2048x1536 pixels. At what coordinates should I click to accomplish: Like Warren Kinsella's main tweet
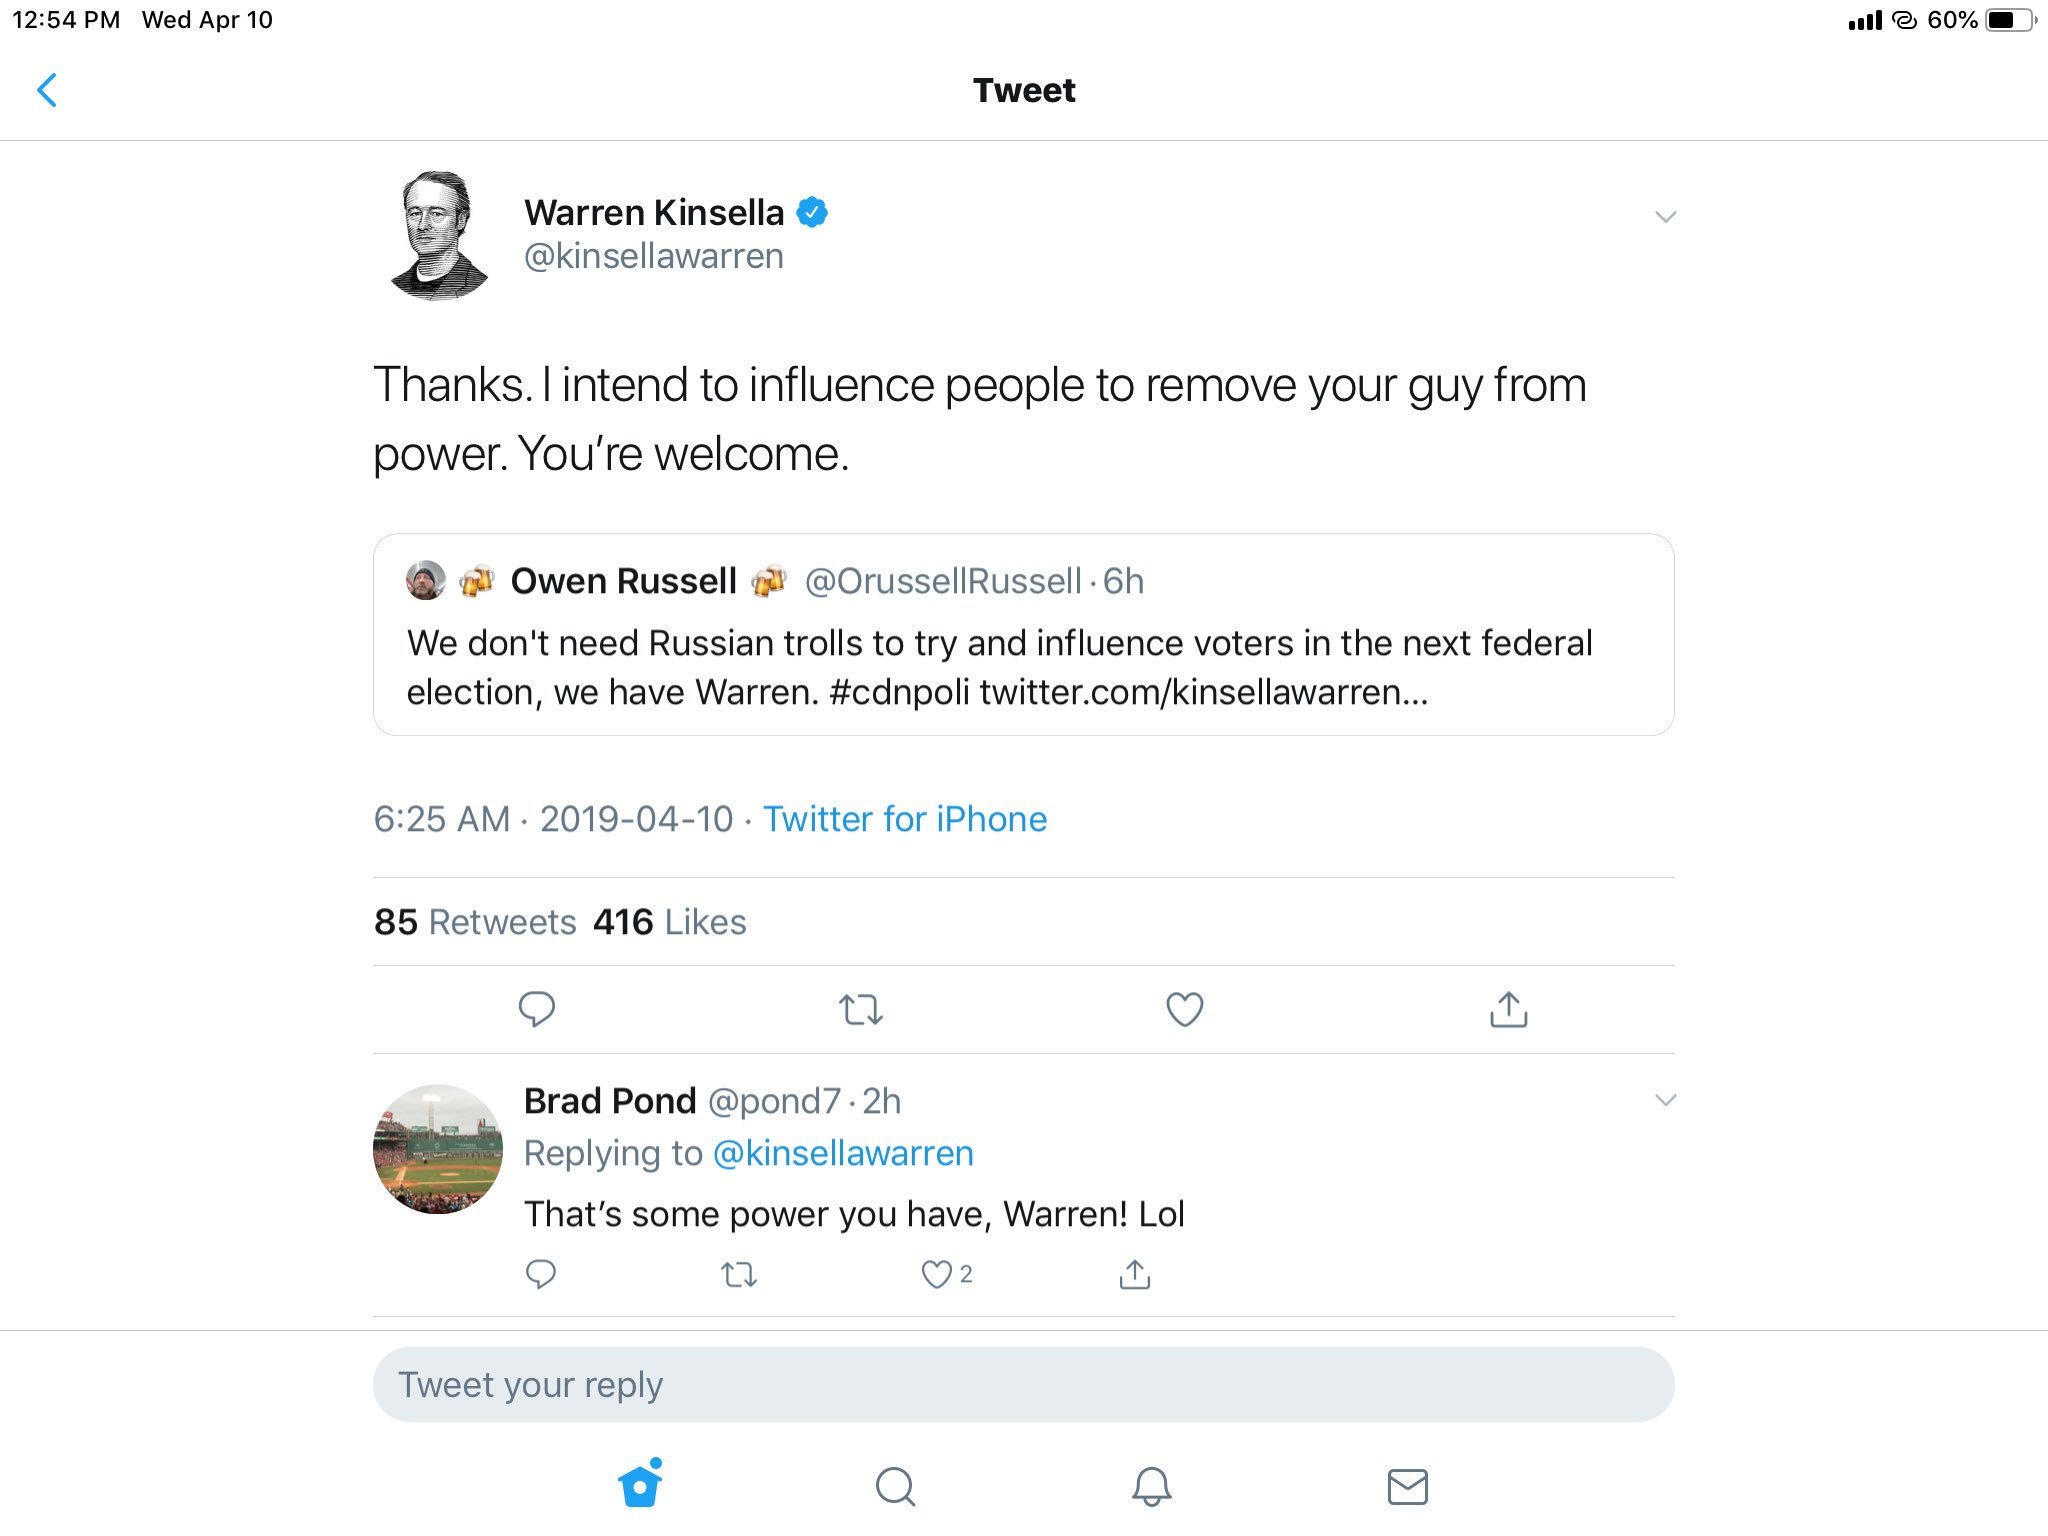pos(1184,1009)
